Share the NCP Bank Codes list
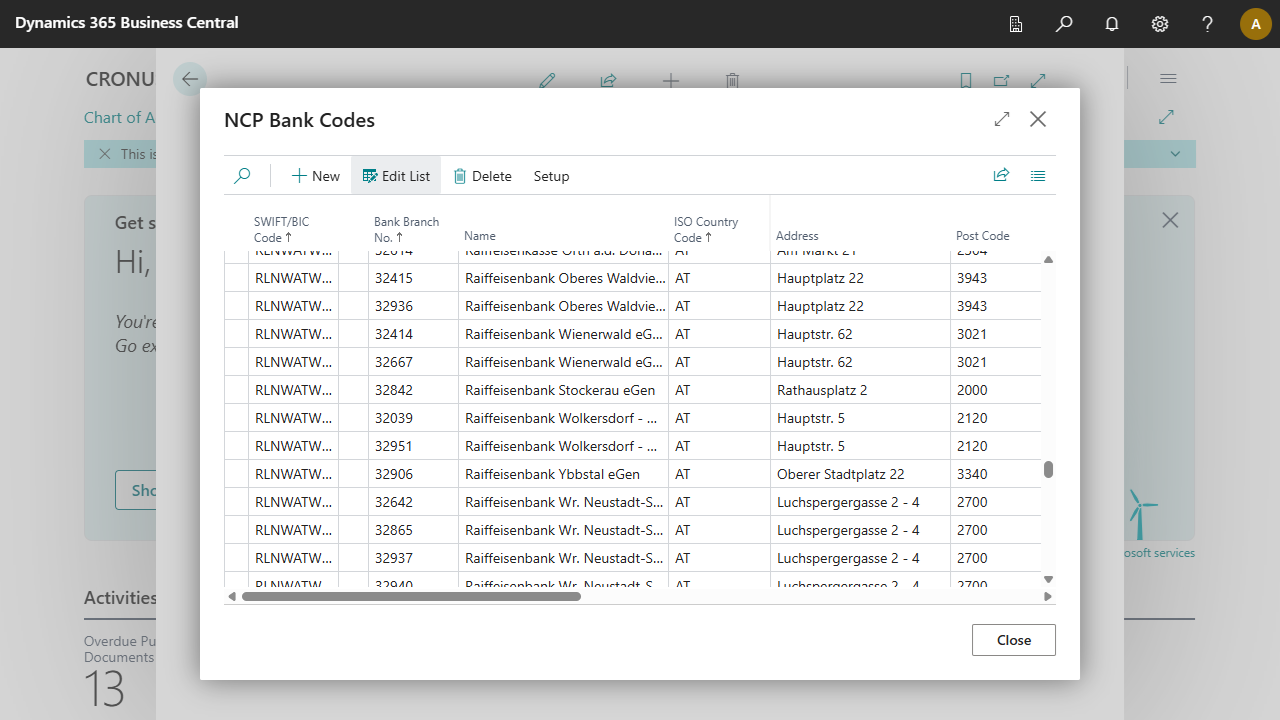 (1001, 176)
